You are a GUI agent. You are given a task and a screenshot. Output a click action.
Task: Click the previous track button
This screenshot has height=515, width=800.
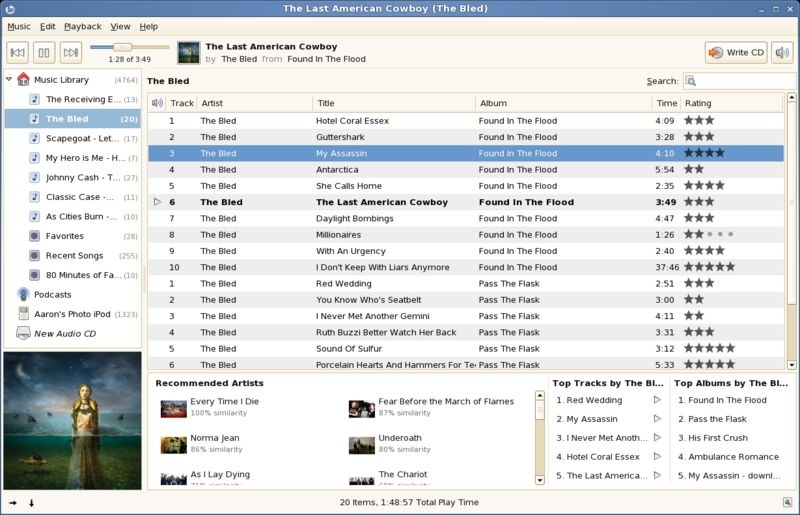[18, 52]
